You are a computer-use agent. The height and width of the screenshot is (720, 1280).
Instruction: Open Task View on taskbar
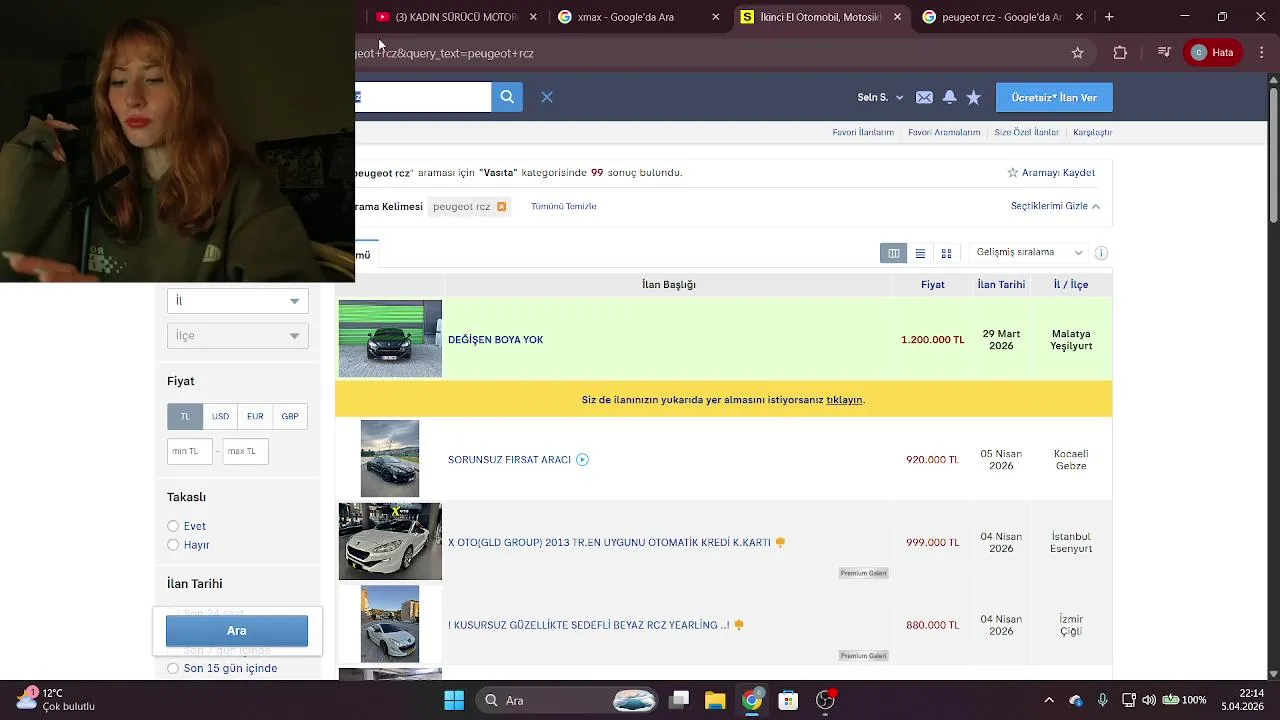pos(679,700)
